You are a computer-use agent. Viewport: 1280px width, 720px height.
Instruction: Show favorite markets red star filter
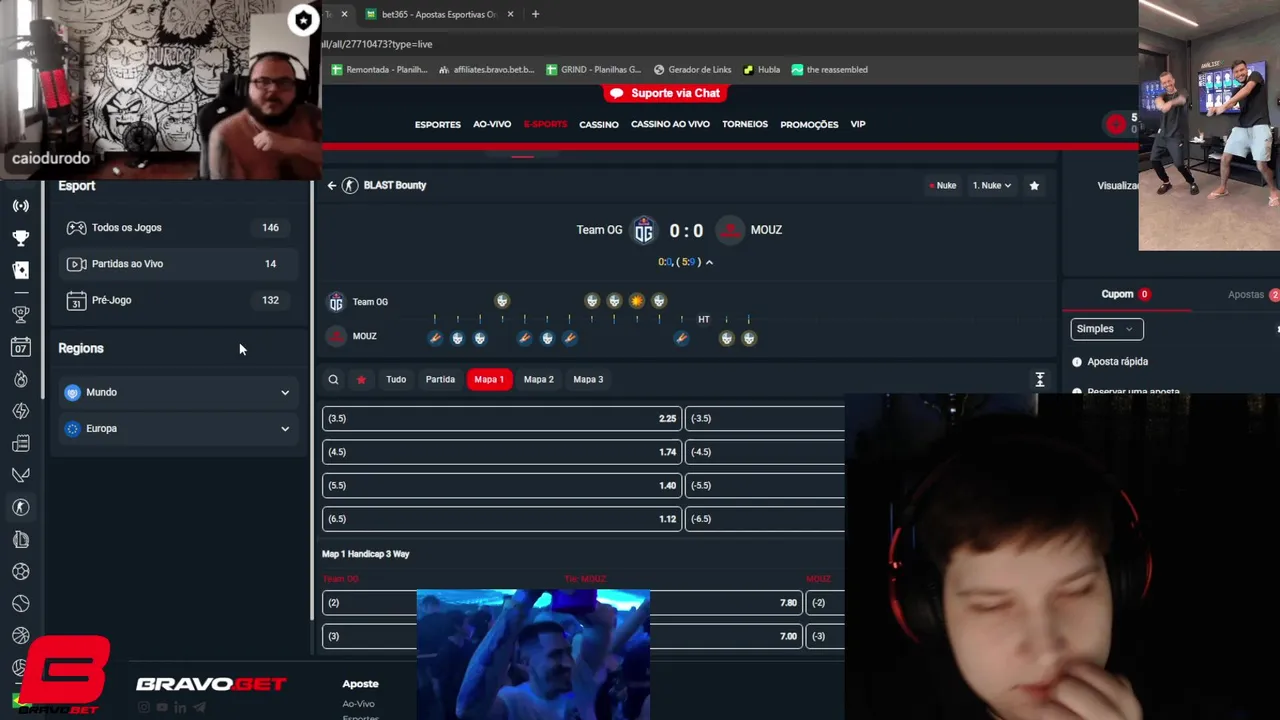click(x=361, y=380)
